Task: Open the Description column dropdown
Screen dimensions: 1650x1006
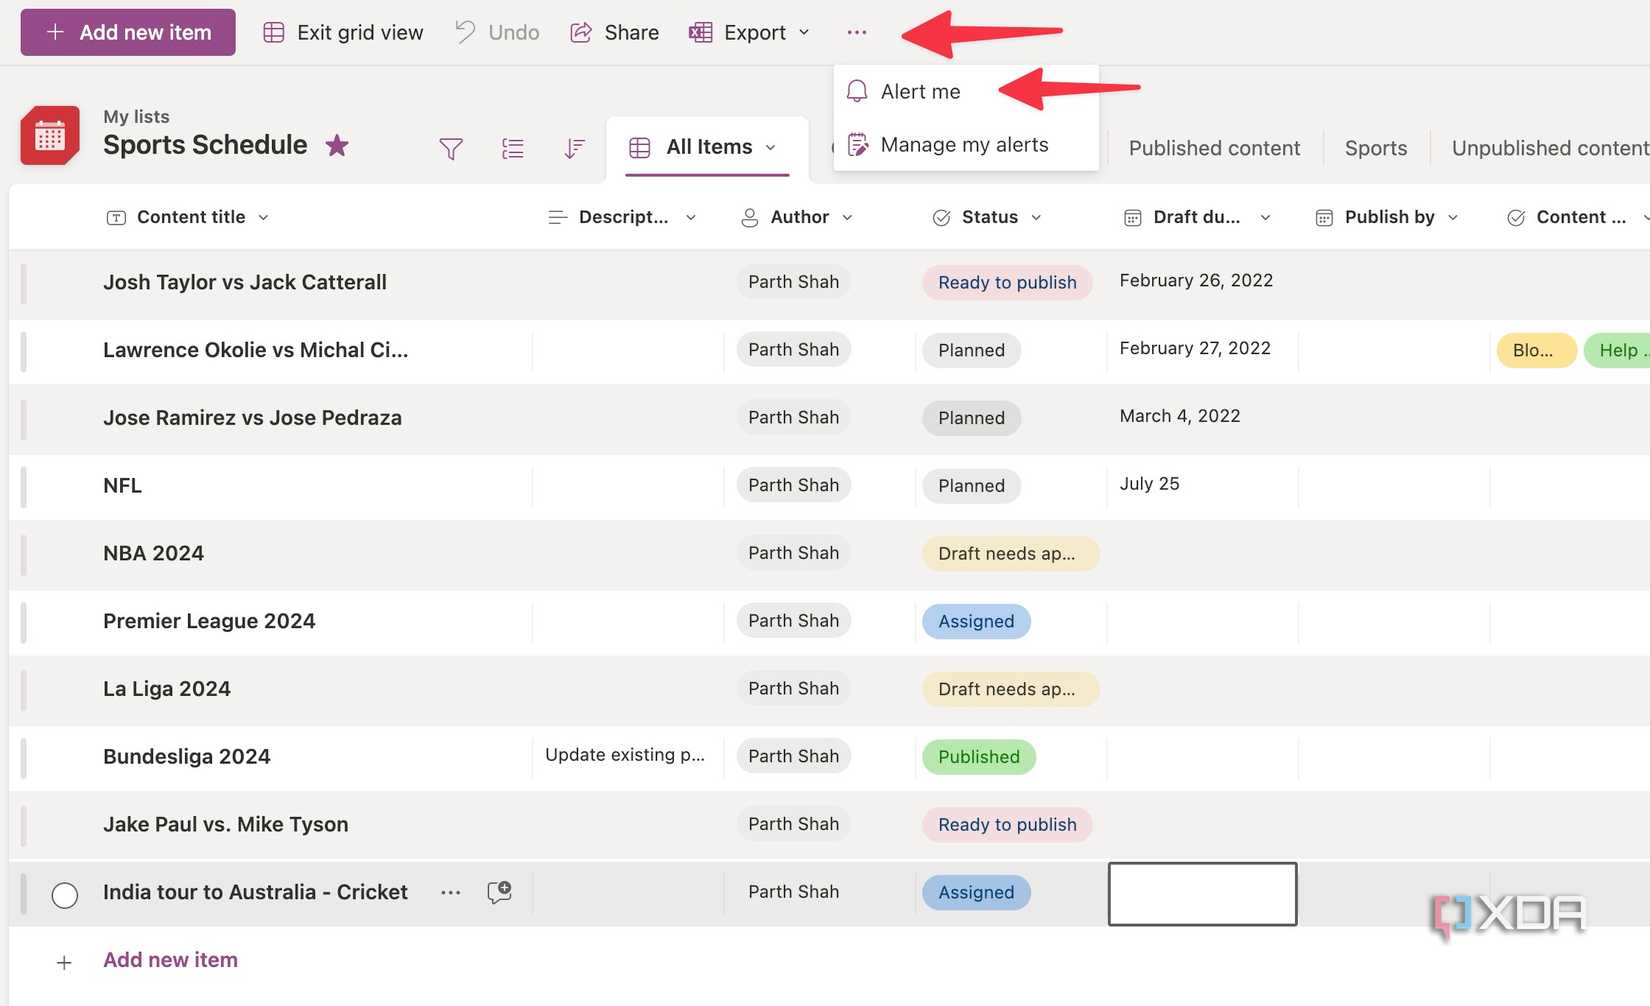Action: (x=691, y=217)
